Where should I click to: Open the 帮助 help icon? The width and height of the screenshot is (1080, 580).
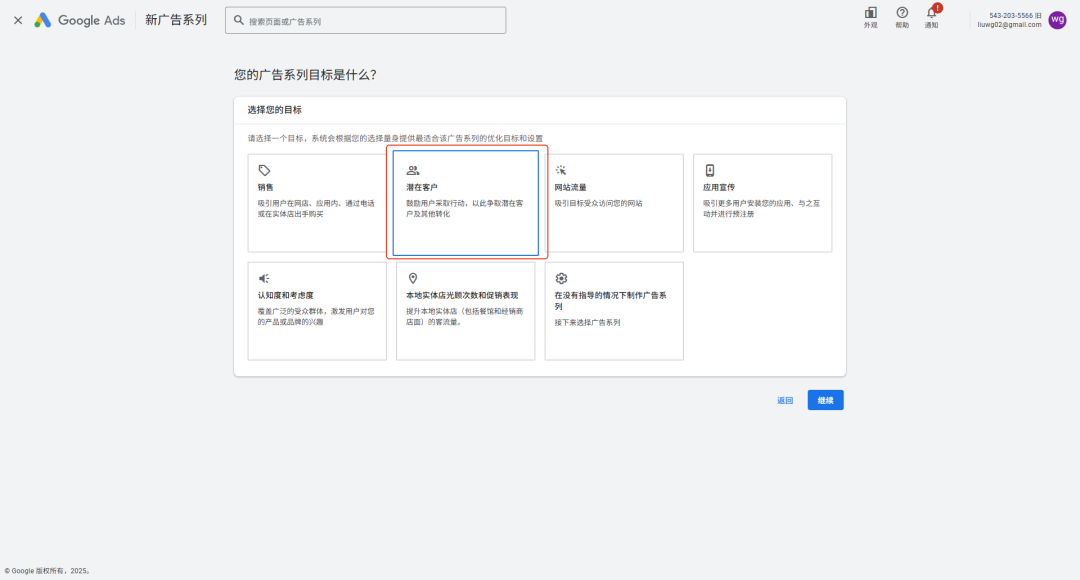902,16
